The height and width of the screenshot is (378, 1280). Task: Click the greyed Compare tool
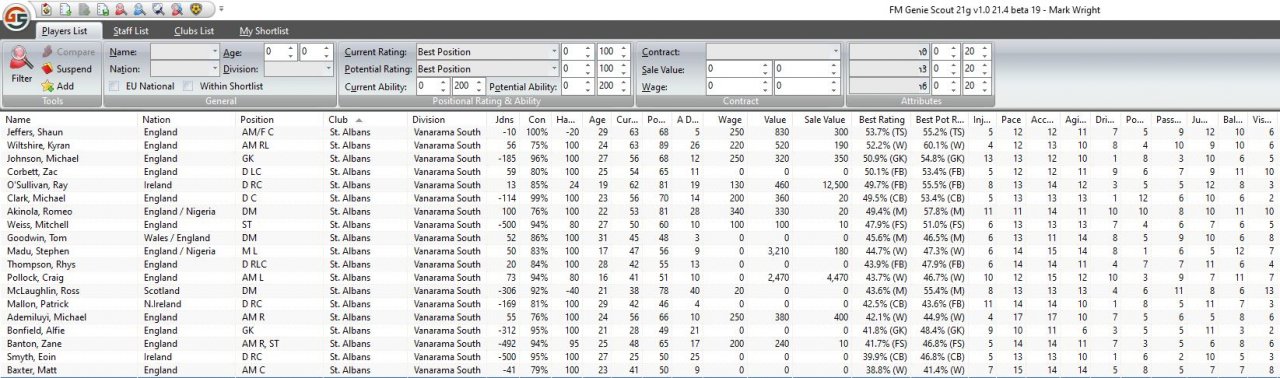(68, 52)
